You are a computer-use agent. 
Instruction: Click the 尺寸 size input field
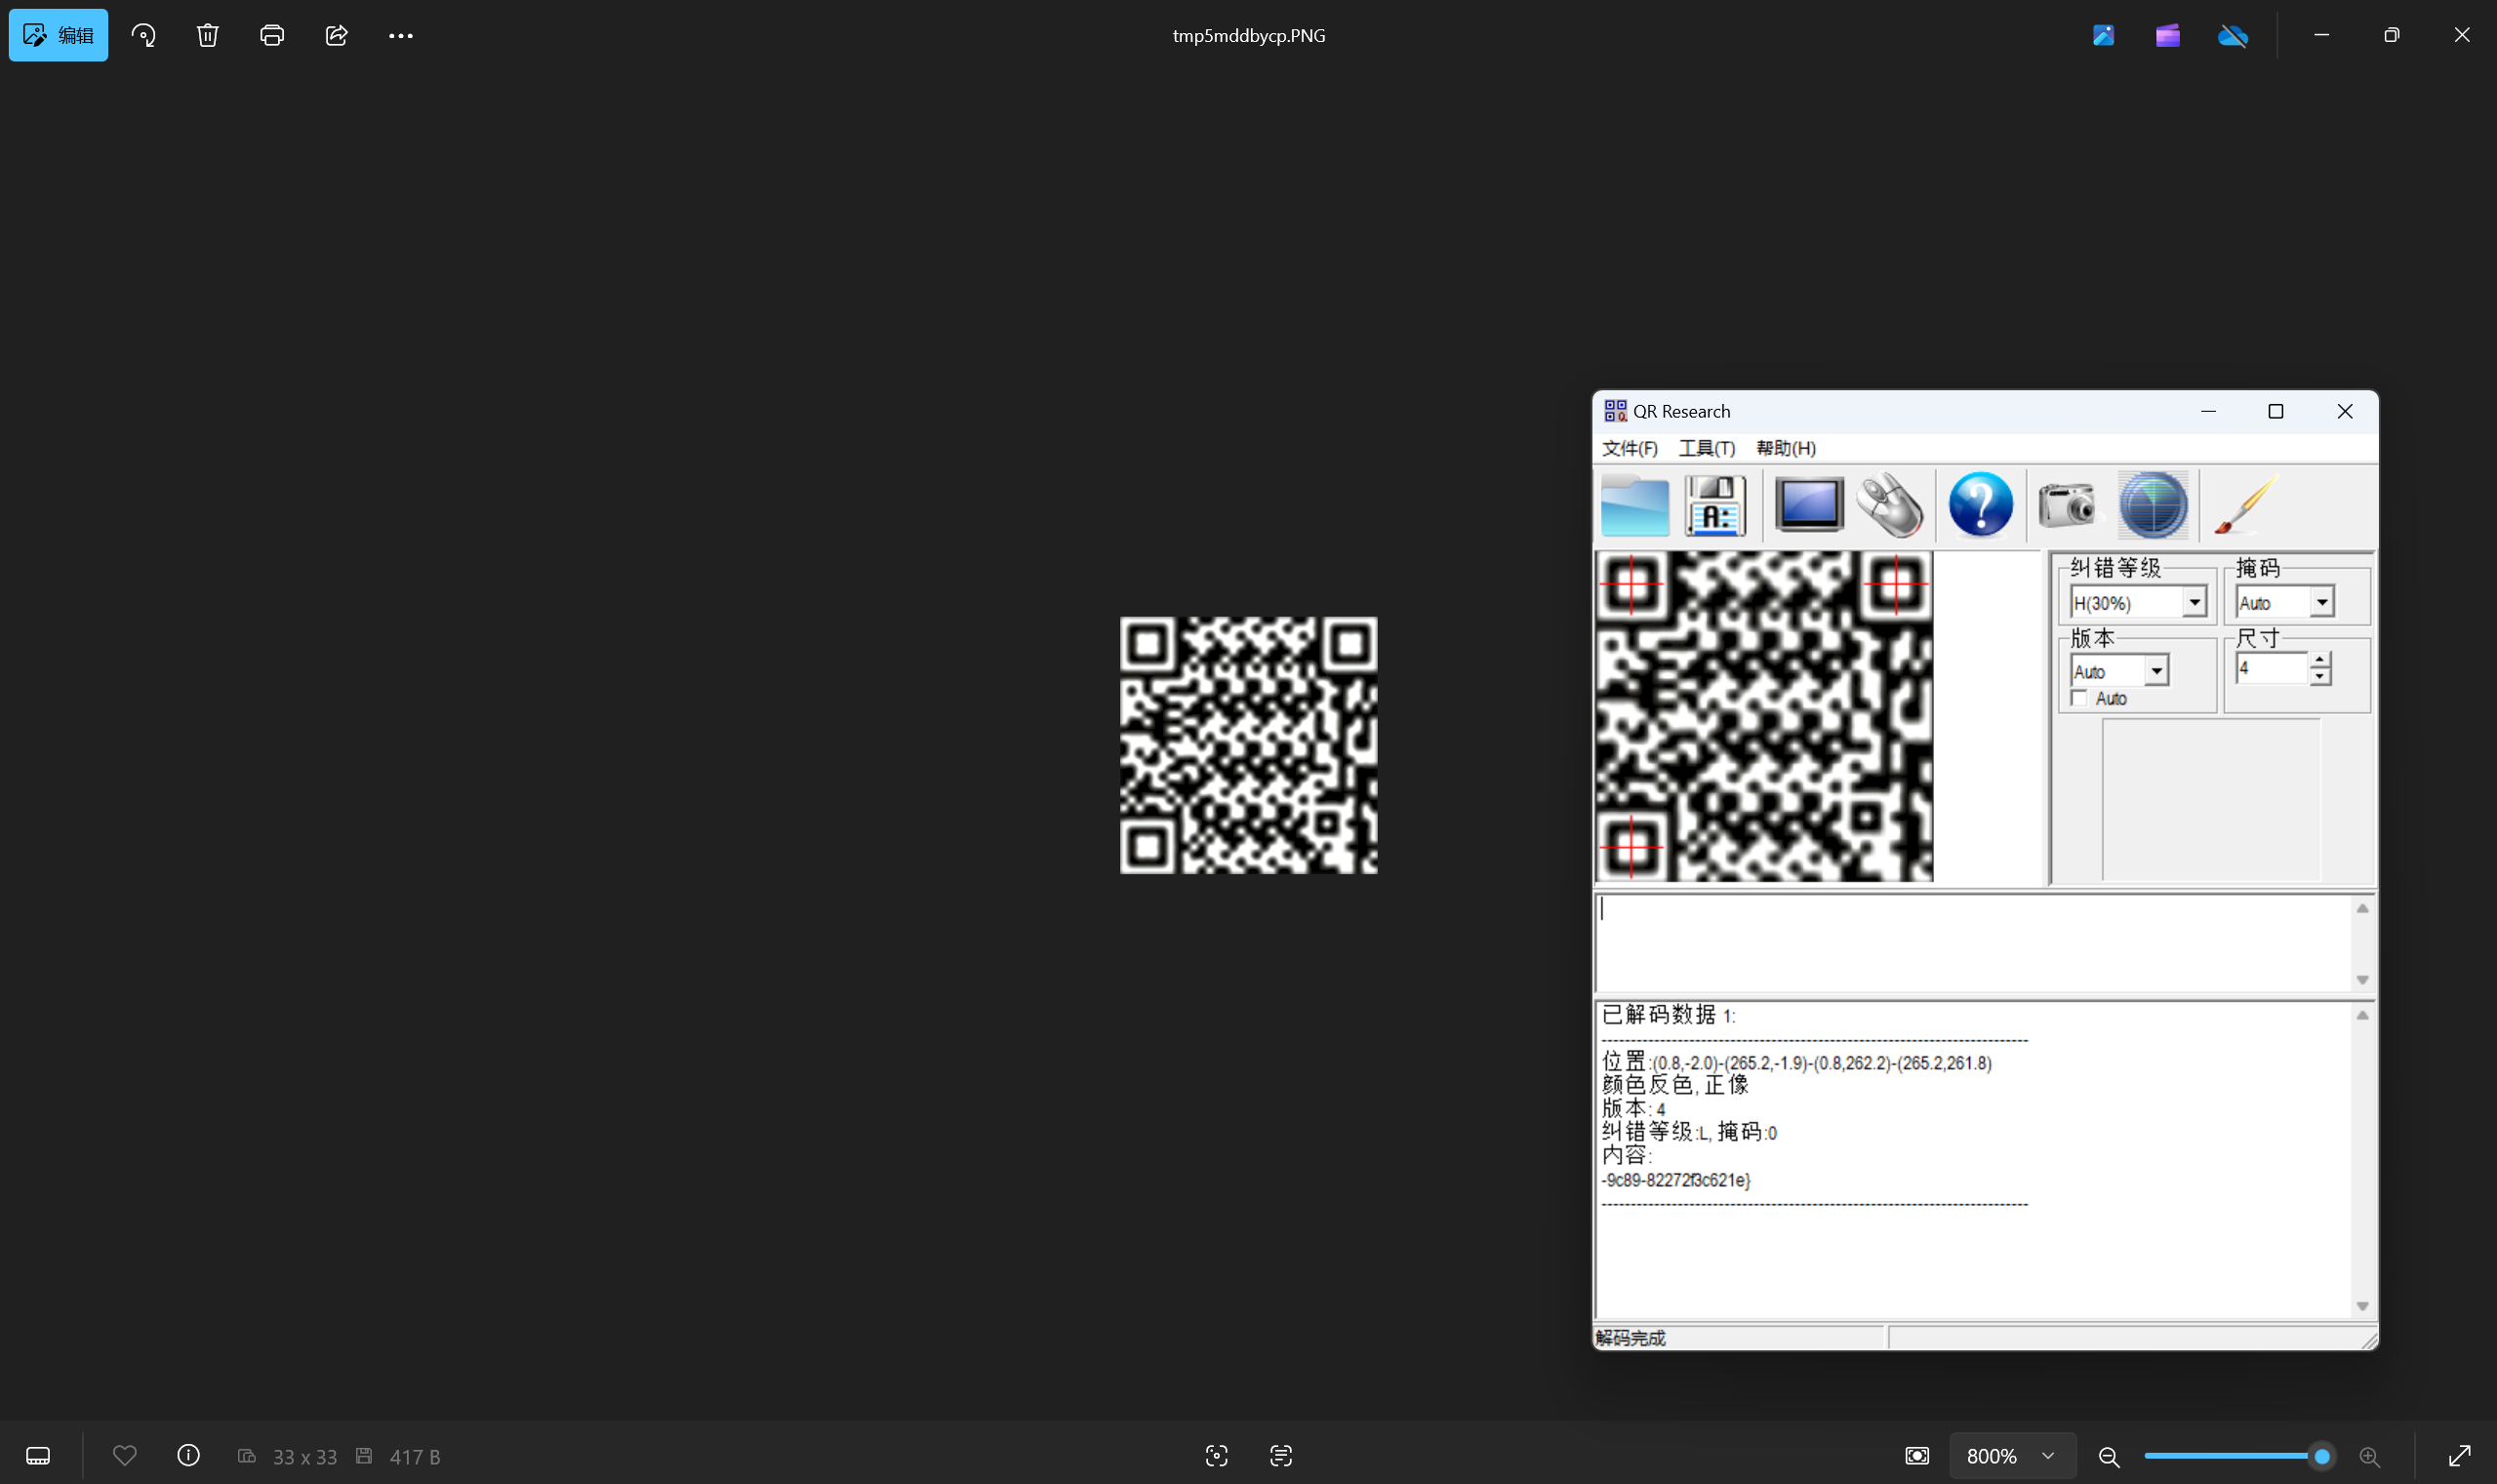pyautogui.click(x=2272, y=668)
